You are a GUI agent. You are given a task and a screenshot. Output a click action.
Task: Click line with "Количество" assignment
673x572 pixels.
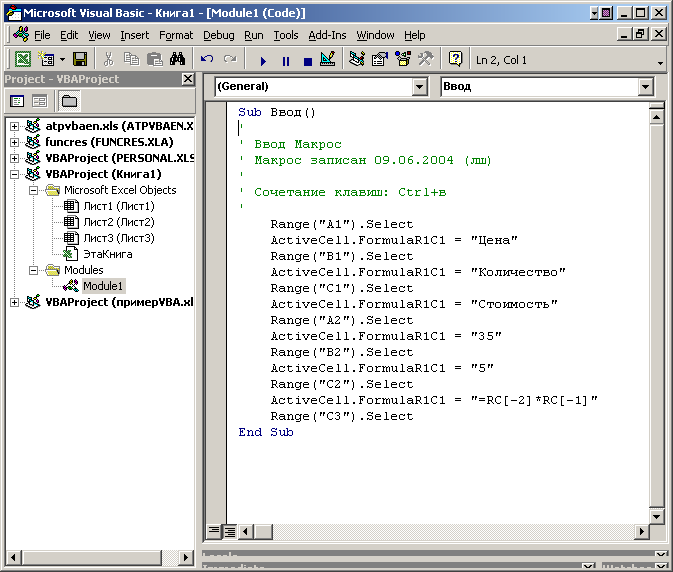(418, 272)
